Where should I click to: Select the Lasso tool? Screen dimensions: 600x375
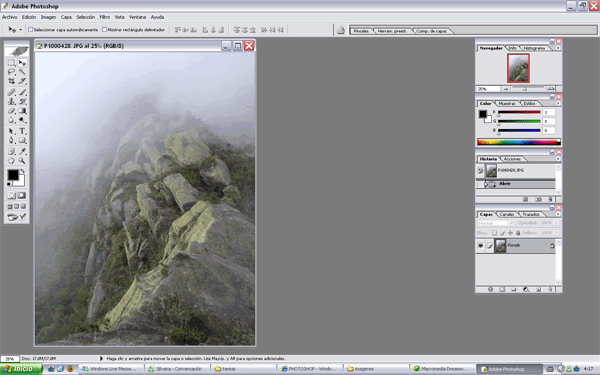tap(11, 72)
